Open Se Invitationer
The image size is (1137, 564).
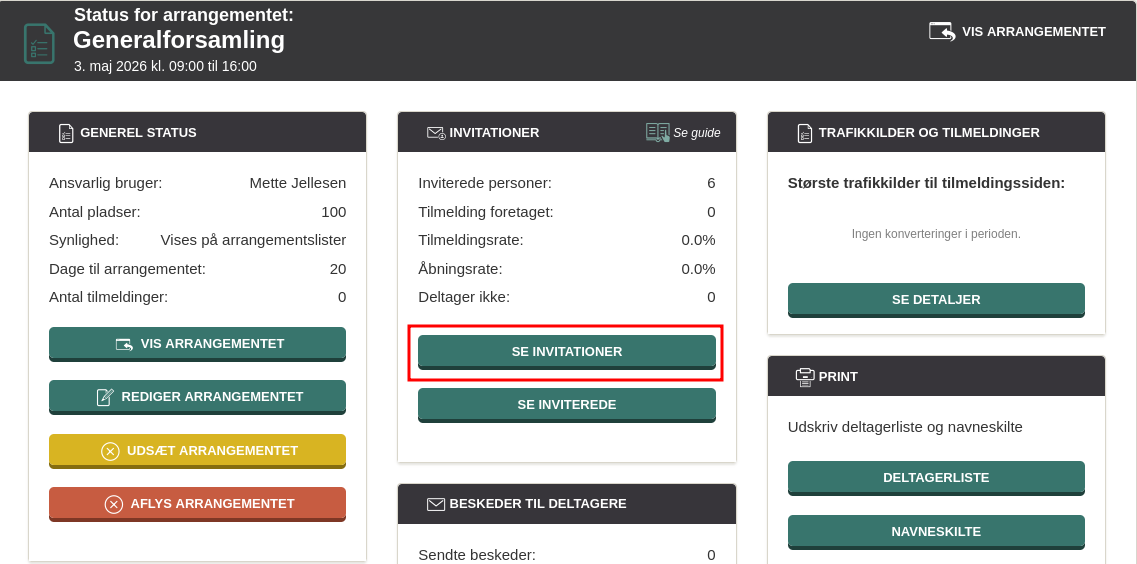click(x=566, y=352)
